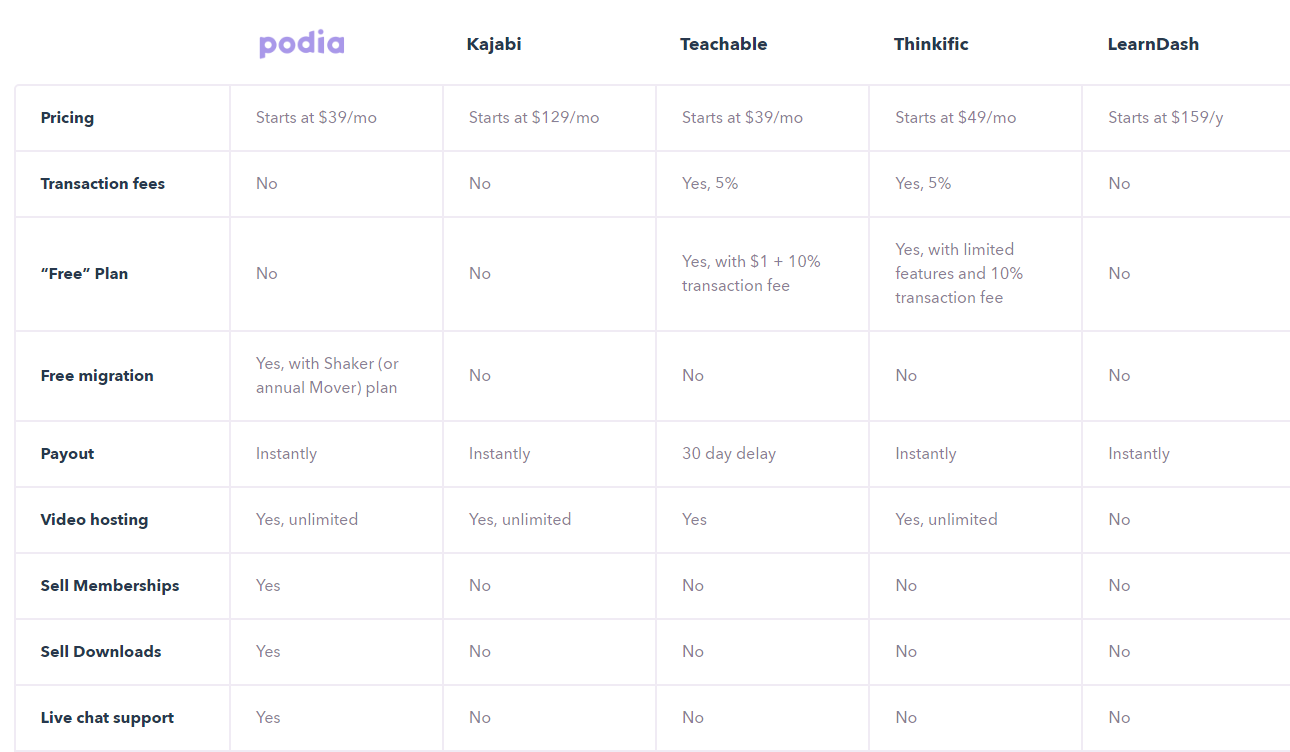This screenshot has height=752, width=1290.
Task: Click LearnDash's "Starts at $159/y" cell
Action: (1165, 118)
